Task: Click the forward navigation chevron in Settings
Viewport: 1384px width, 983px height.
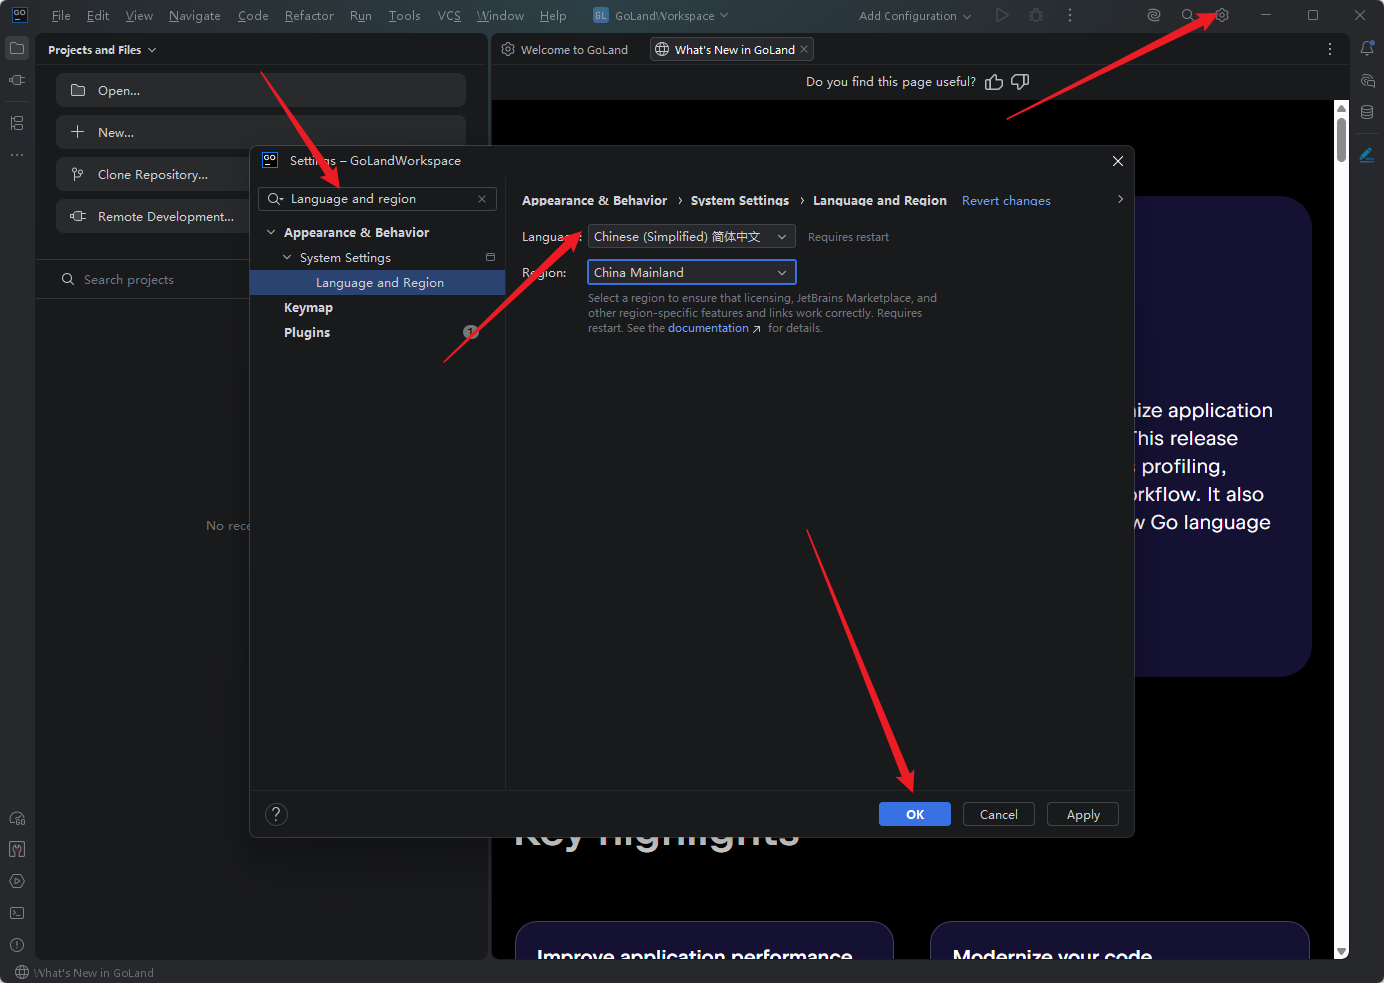Action: click(x=1120, y=199)
